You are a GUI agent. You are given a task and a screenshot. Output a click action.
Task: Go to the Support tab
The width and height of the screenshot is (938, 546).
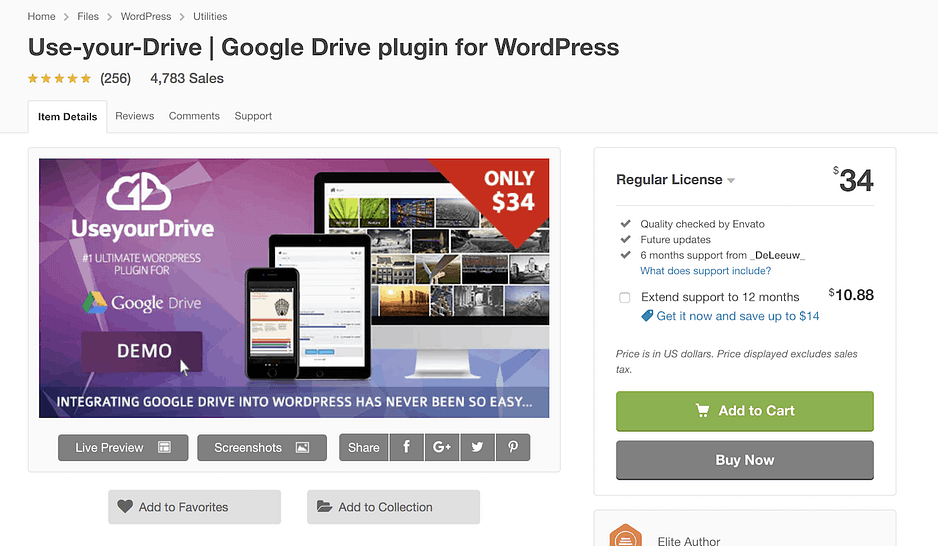(253, 116)
